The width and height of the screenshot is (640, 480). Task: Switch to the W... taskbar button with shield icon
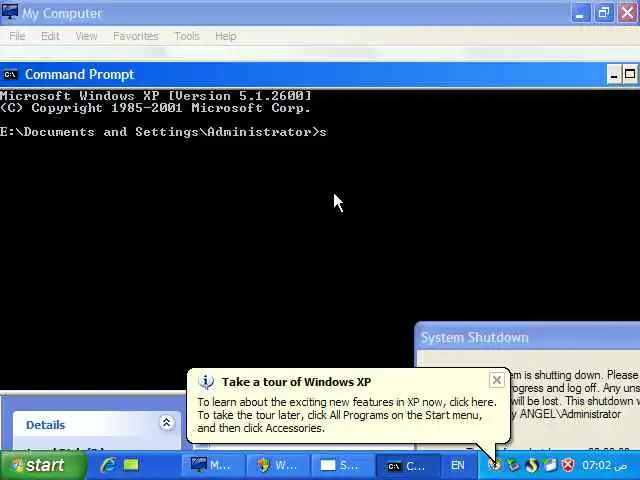coord(277,465)
